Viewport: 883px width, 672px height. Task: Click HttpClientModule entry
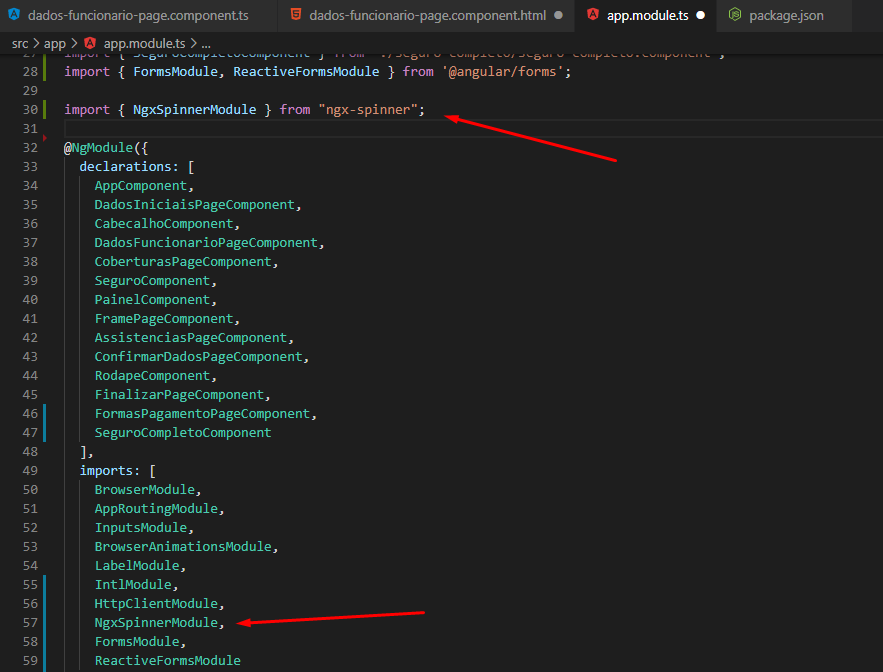click(x=156, y=604)
